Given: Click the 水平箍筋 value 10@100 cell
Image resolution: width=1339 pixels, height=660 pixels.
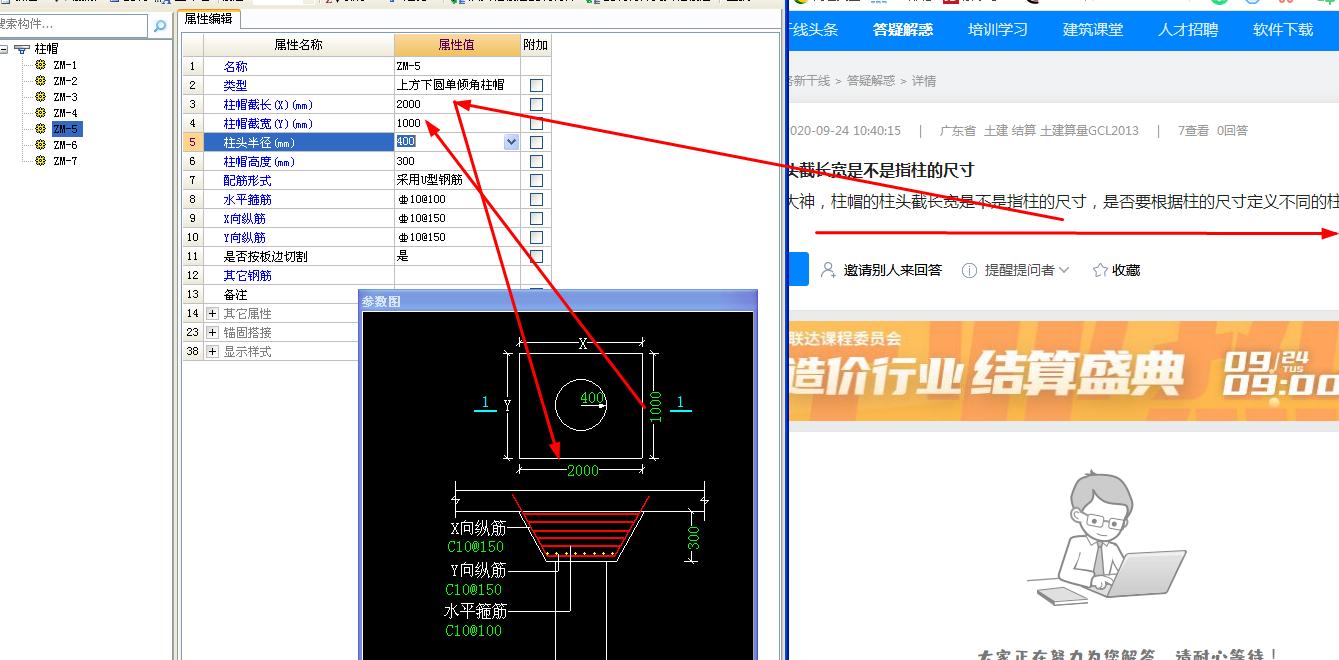Looking at the screenshot, I should pos(457,199).
